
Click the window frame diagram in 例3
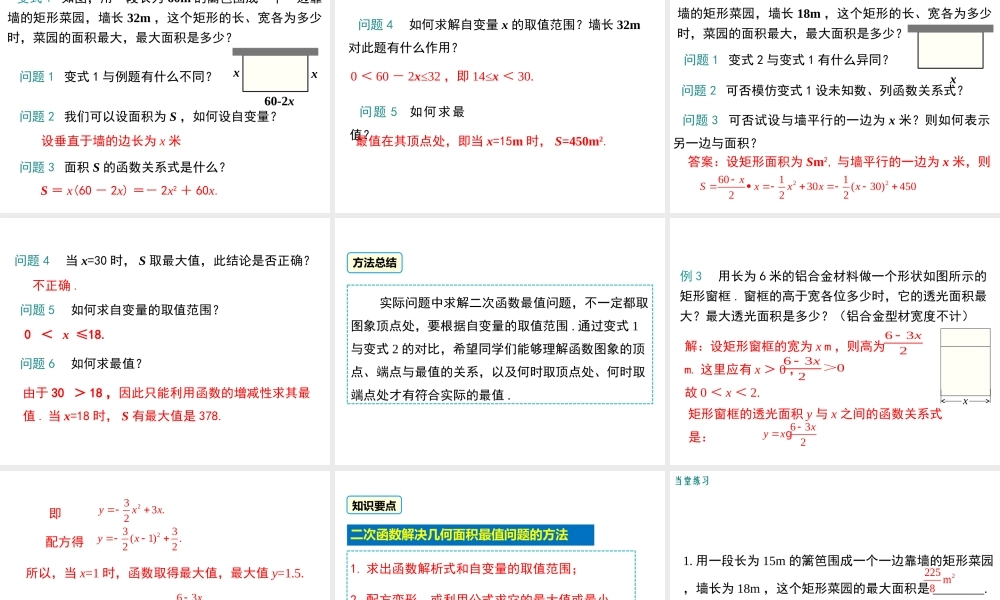pyautogui.click(x=965, y=365)
